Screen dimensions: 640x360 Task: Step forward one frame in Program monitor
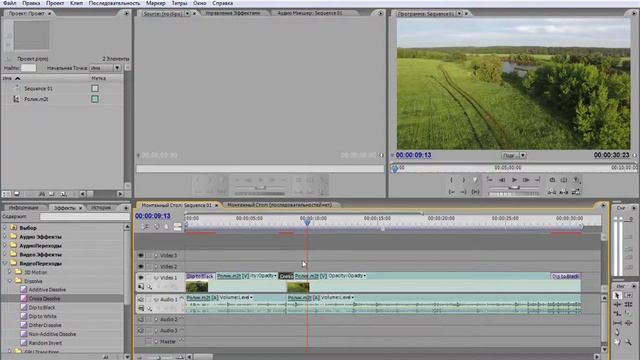pyautogui.click(x=526, y=180)
